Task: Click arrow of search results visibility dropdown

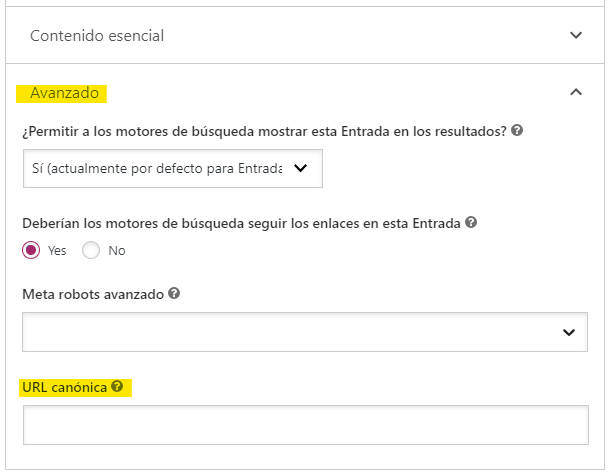Action: click(300, 168)
